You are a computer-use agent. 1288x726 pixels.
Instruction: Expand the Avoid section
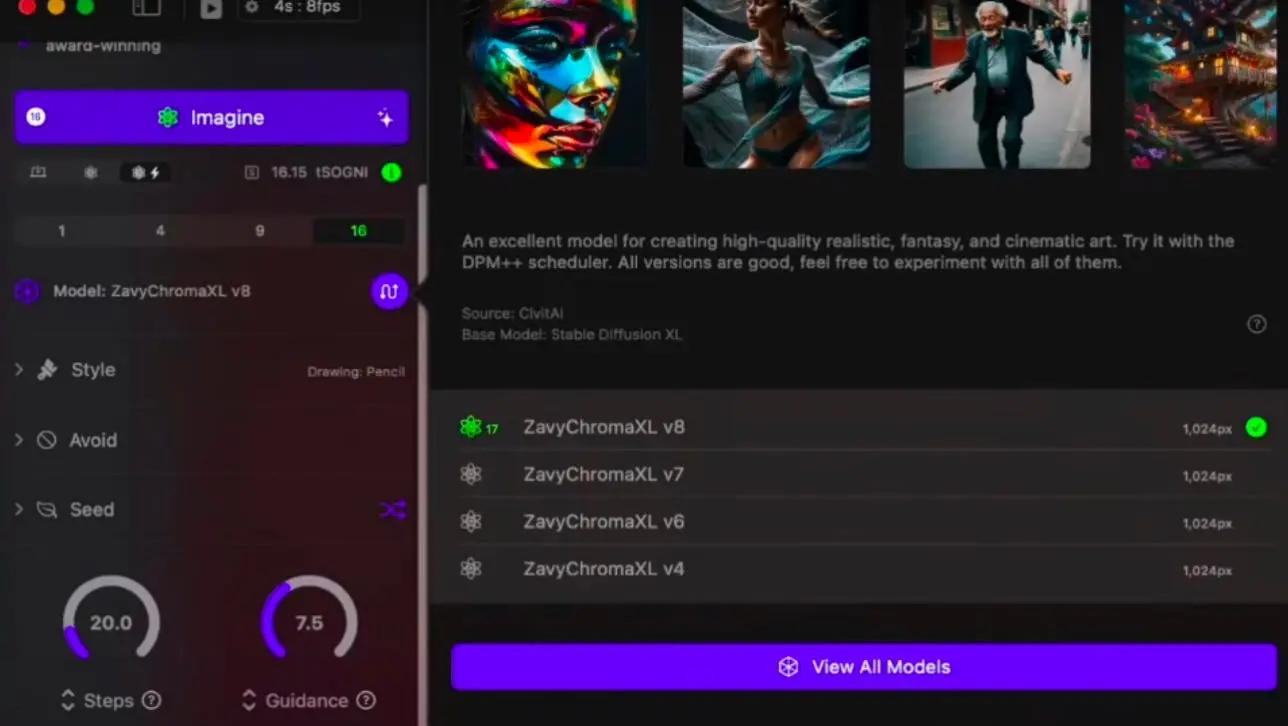18,439
